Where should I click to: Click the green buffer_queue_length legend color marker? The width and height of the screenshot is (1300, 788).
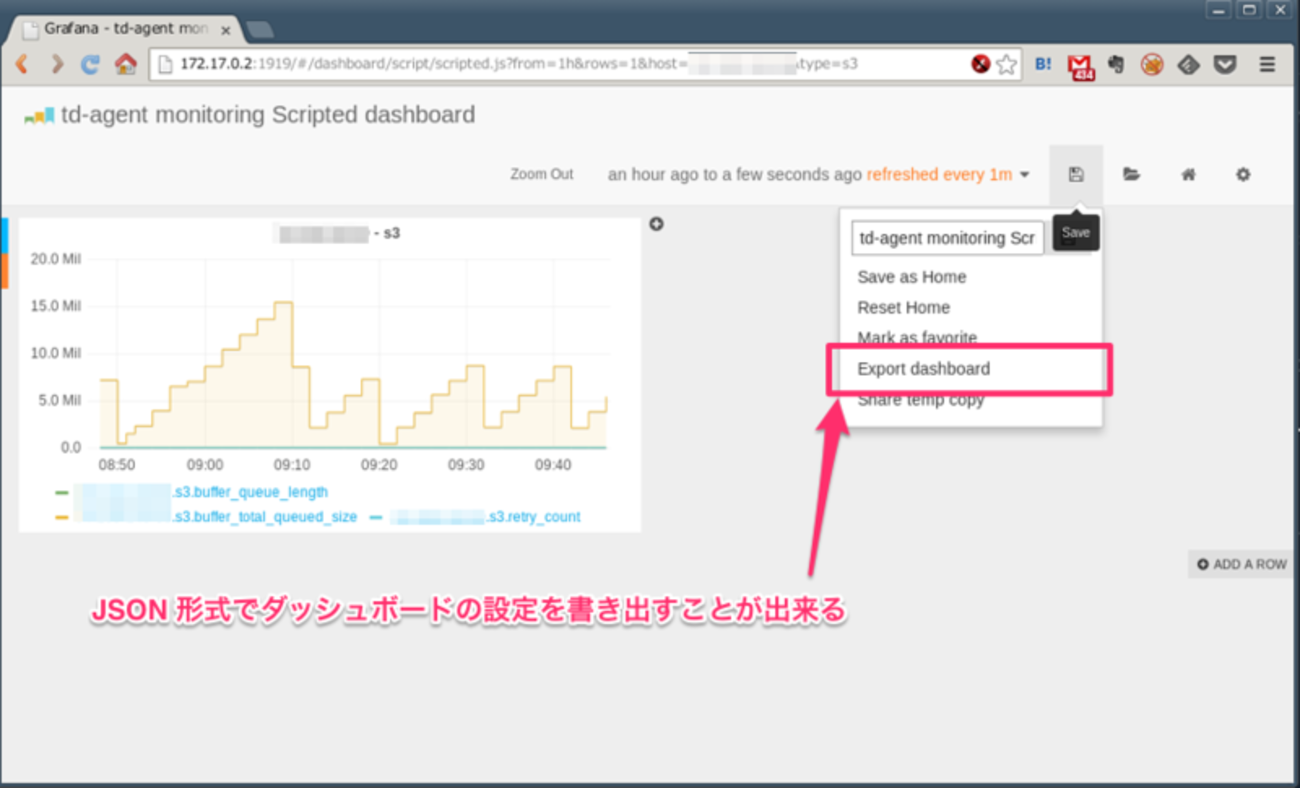pos(62,493)
